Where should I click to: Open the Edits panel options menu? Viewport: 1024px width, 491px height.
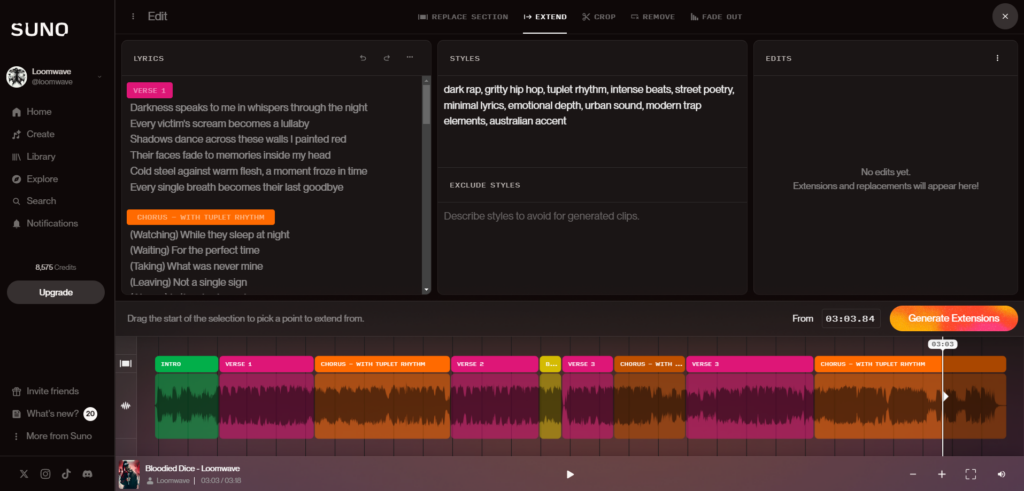tap(997, 58)
